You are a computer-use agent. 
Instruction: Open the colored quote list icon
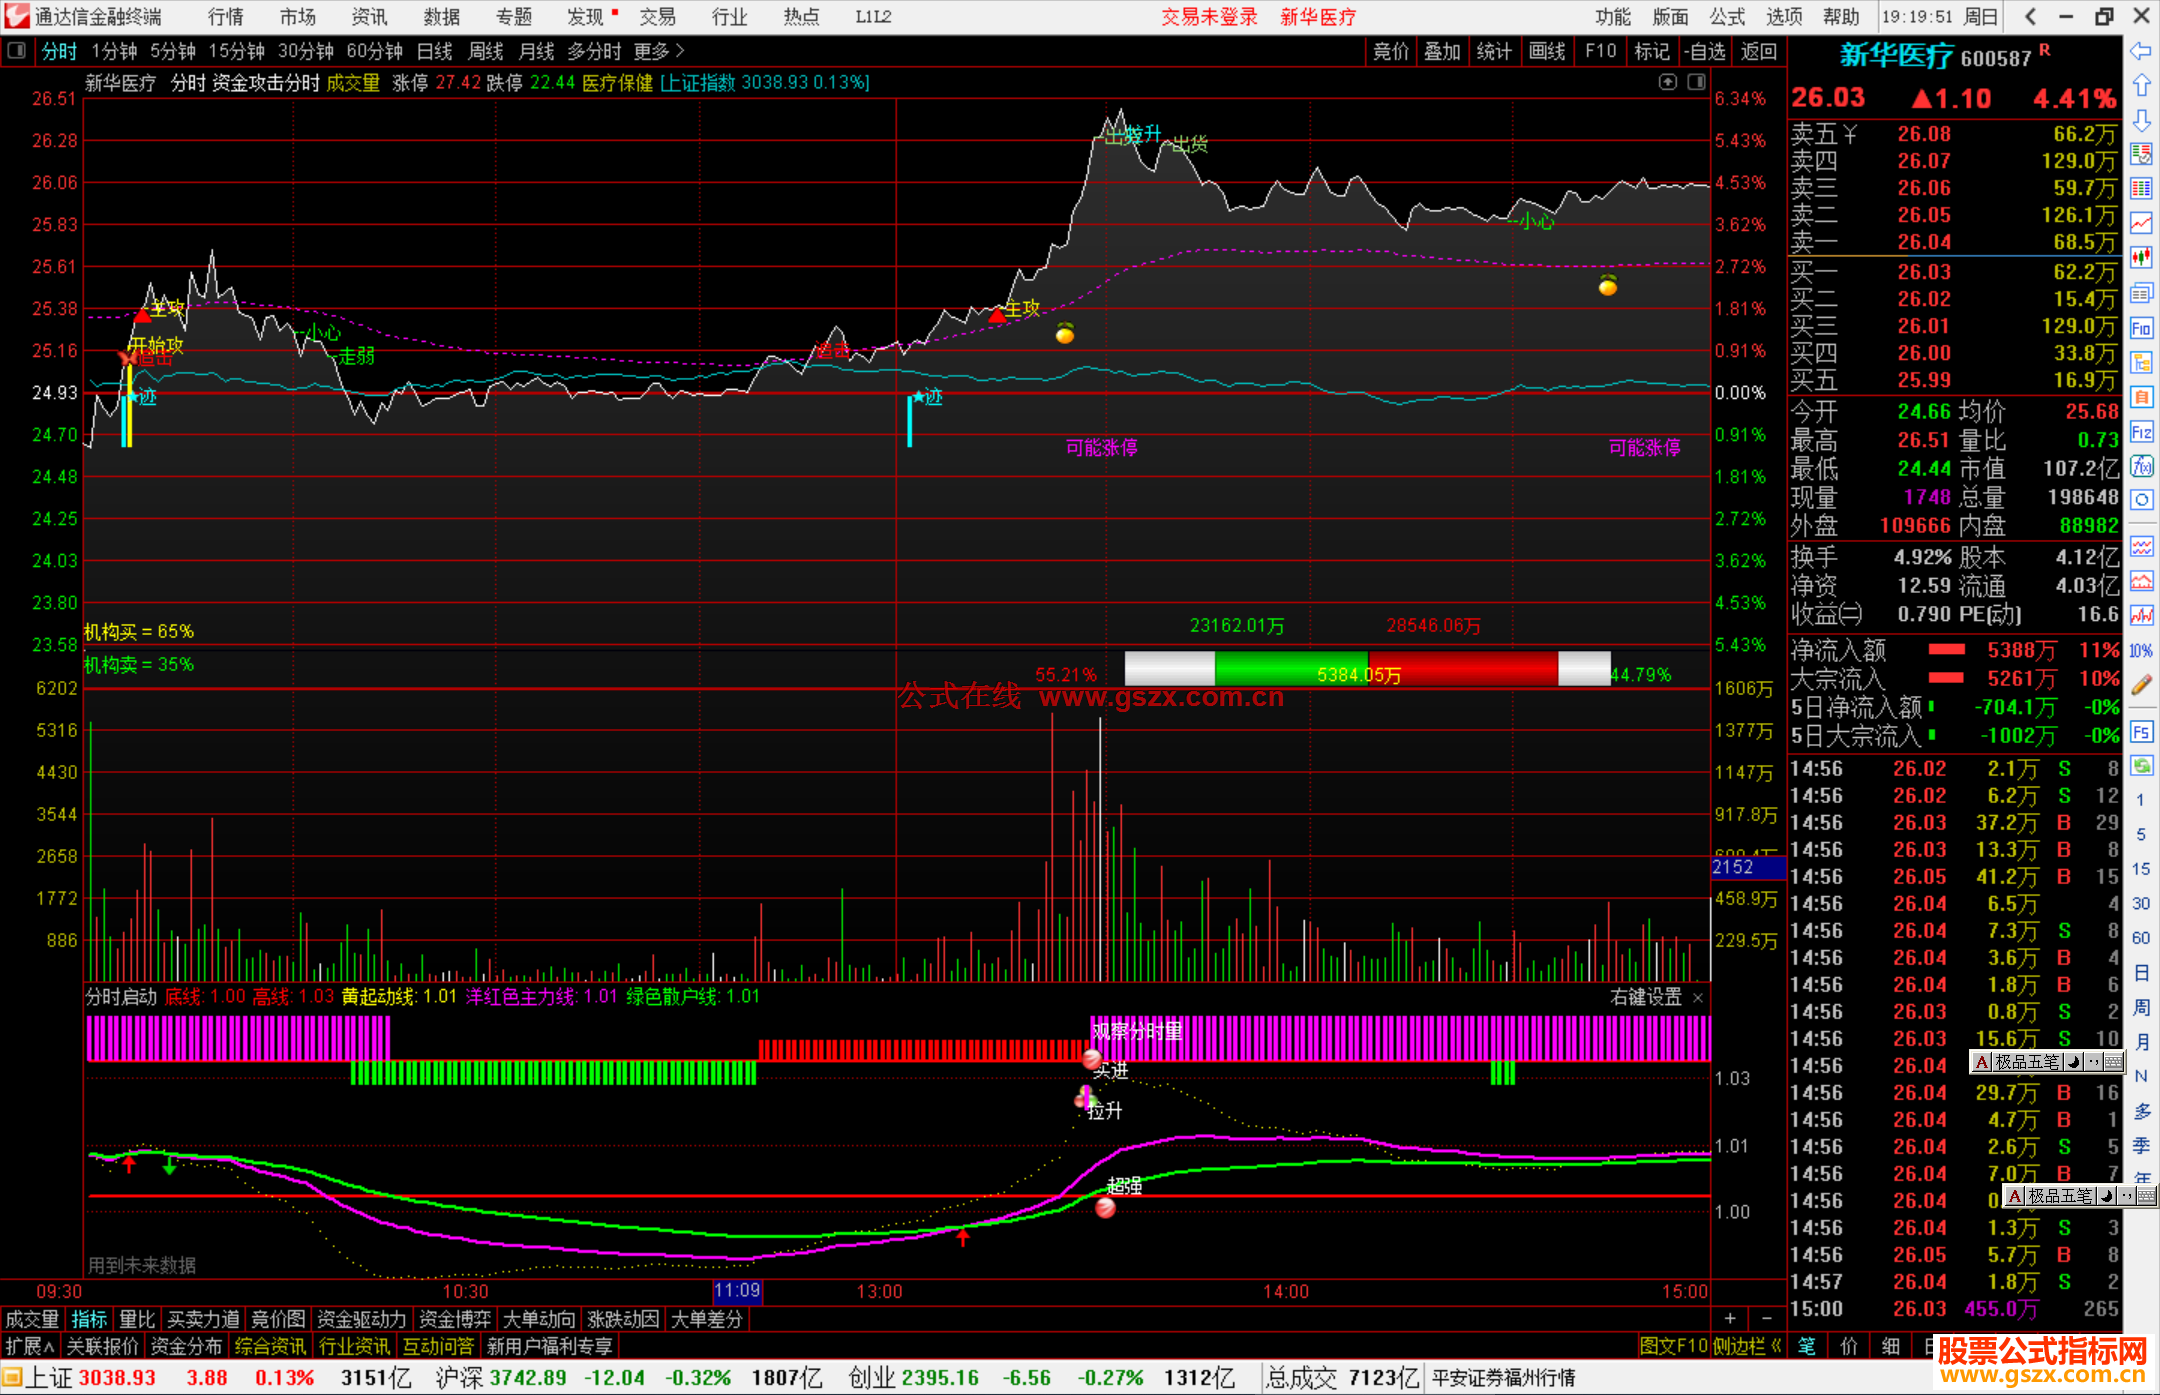[x=2141, y=189]
